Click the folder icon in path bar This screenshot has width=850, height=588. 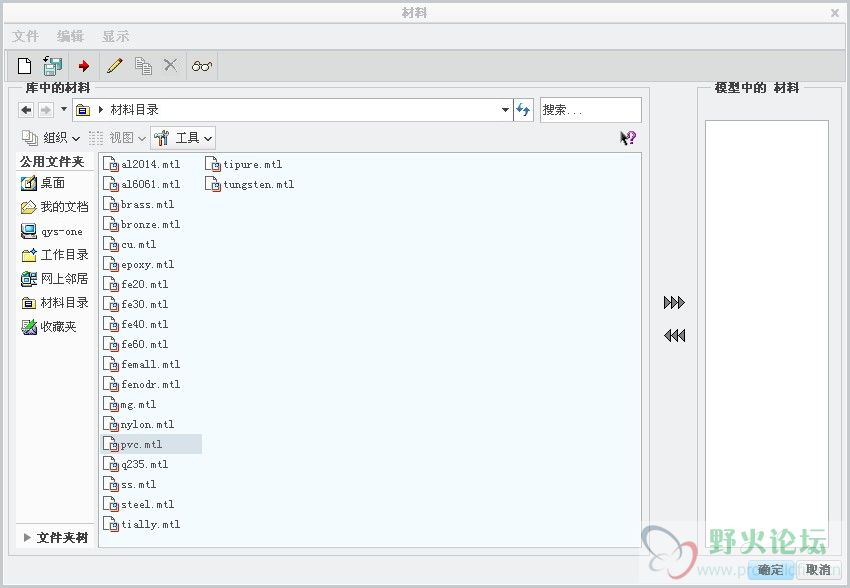click(83, 110)
